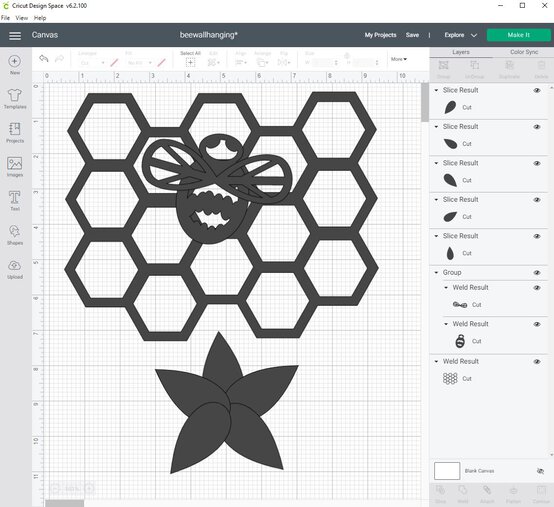Viewport: 554px width, 507px height.
Task: Open My Projects link
Action: [381, 35]
